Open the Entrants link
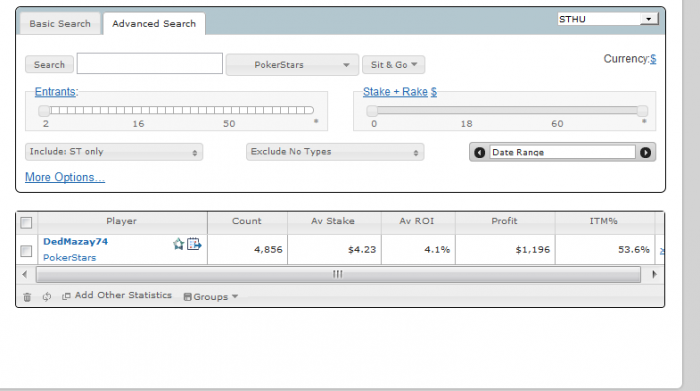Image resolution: width=700 pixels, height=391 pixels. (x=55, y=92)
